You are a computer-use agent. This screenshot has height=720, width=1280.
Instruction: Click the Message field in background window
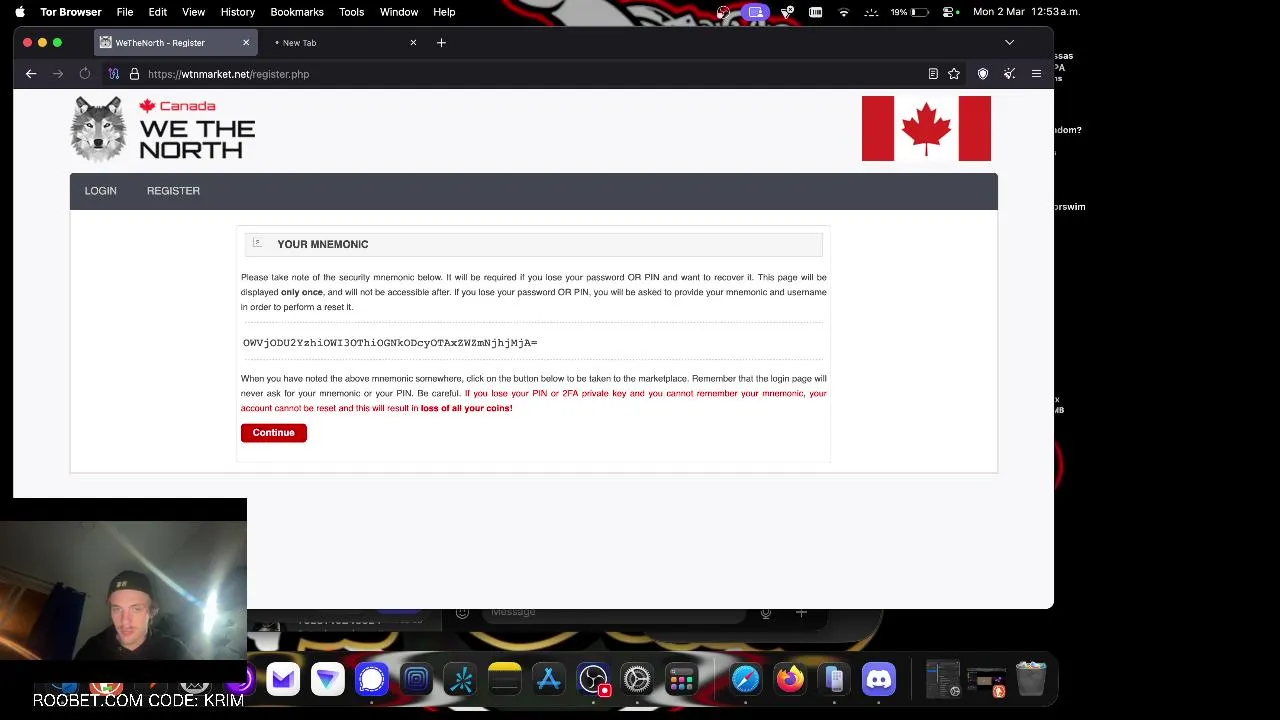pos(615,612)
